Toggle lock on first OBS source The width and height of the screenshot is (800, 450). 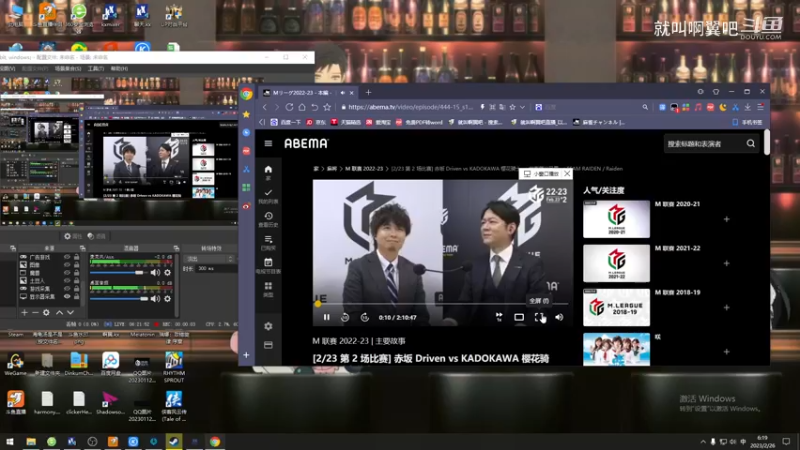(x=77, y=257)
